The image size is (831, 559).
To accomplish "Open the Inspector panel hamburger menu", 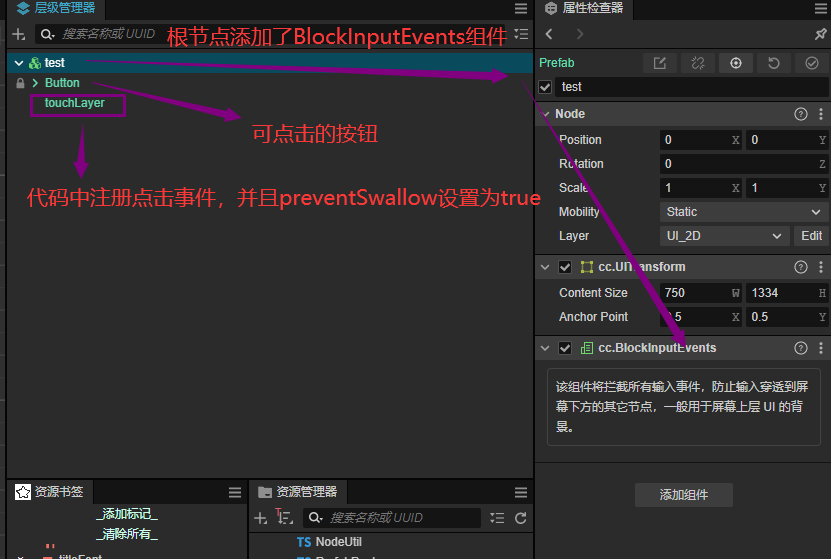I will tap(820, 8).
